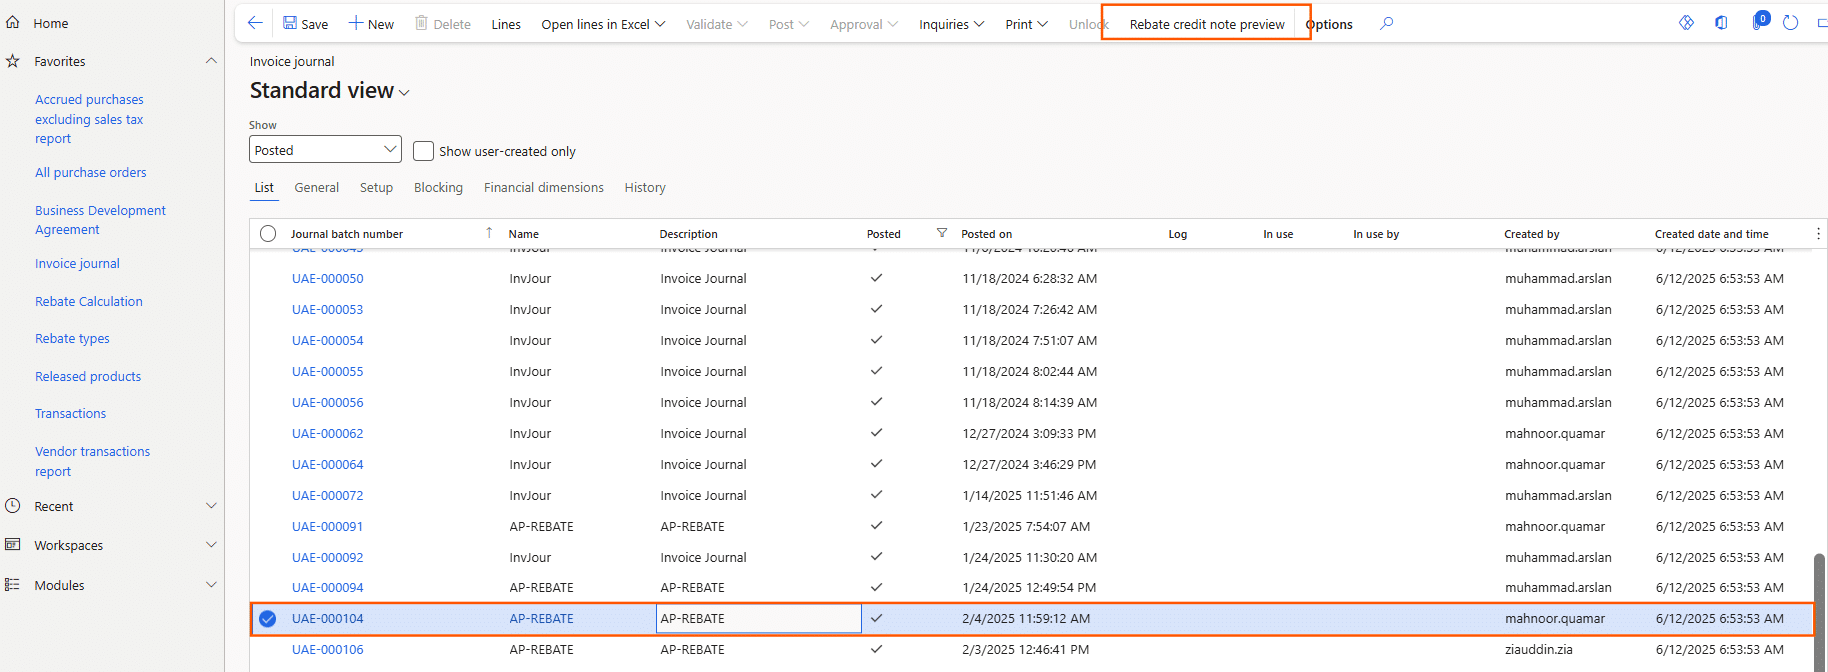Switch to the Financial dimensions tab
This screenshot has height=672, width=1828.
coord(543,187)
